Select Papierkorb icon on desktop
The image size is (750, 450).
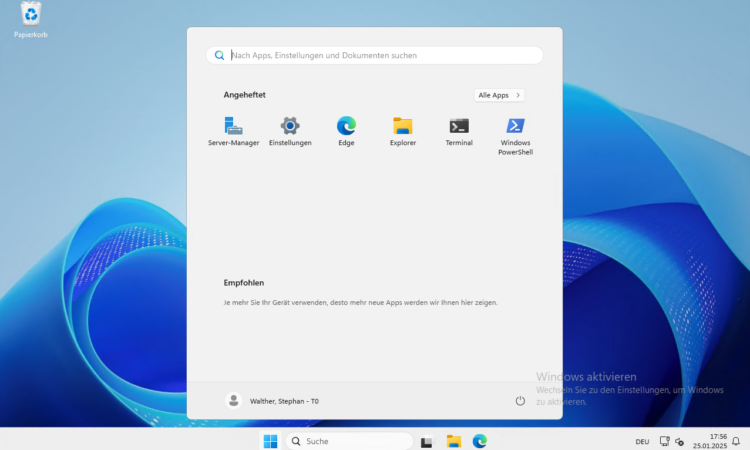pos(31,20)
